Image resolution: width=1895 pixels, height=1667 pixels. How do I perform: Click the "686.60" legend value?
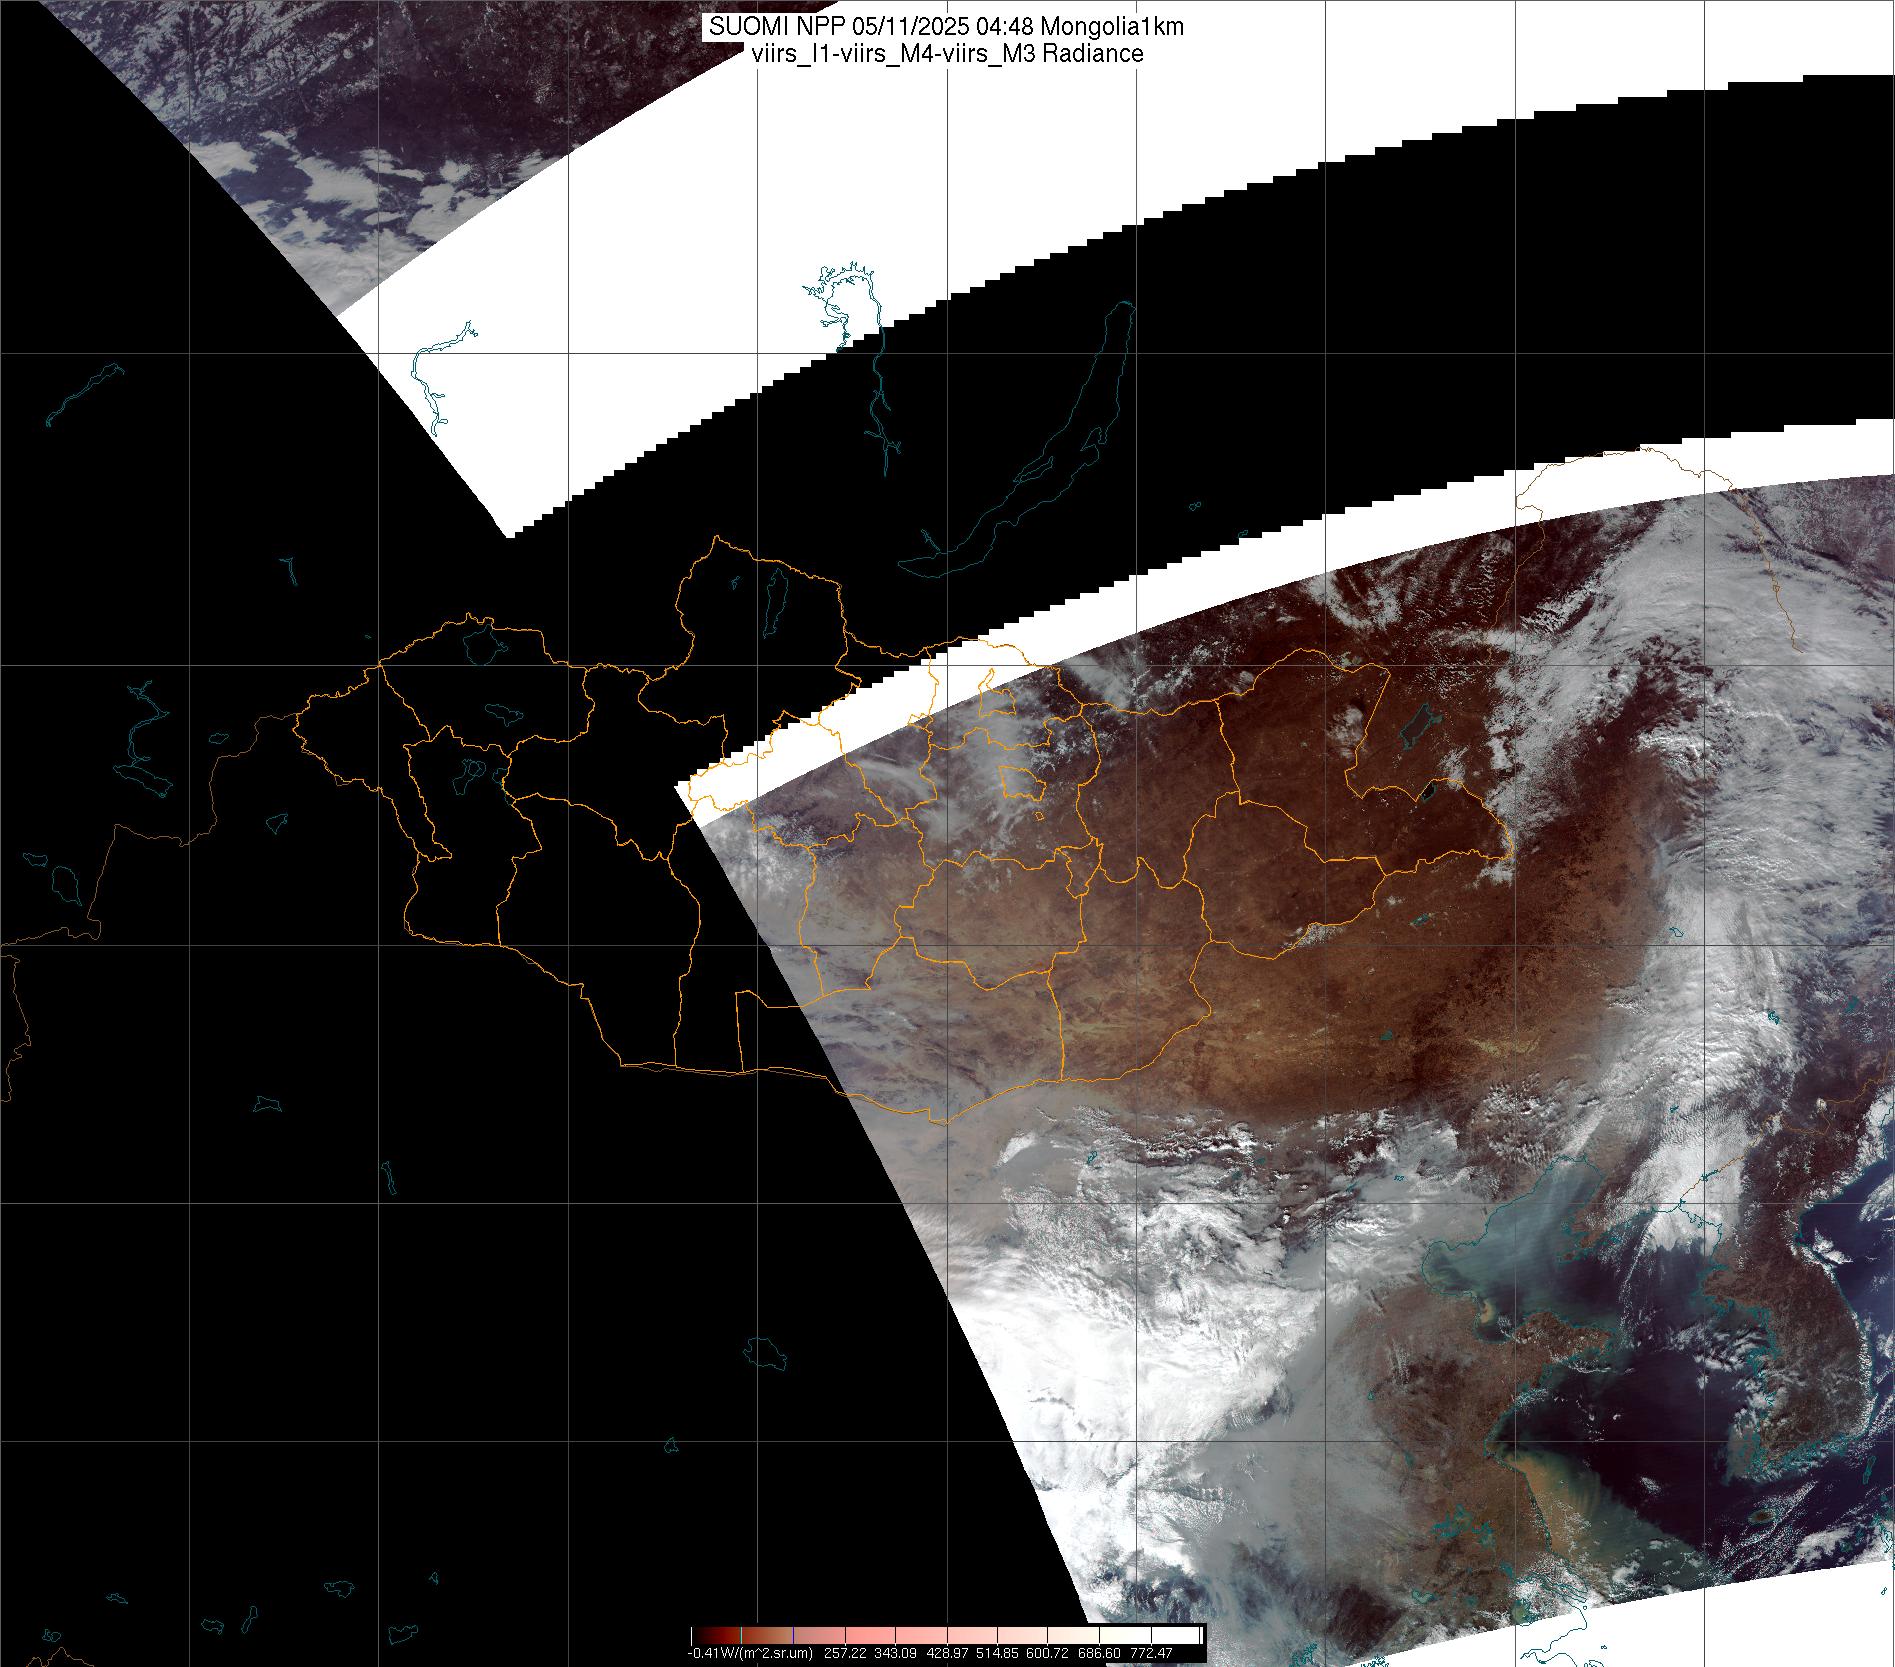tap(1100, 1653)
